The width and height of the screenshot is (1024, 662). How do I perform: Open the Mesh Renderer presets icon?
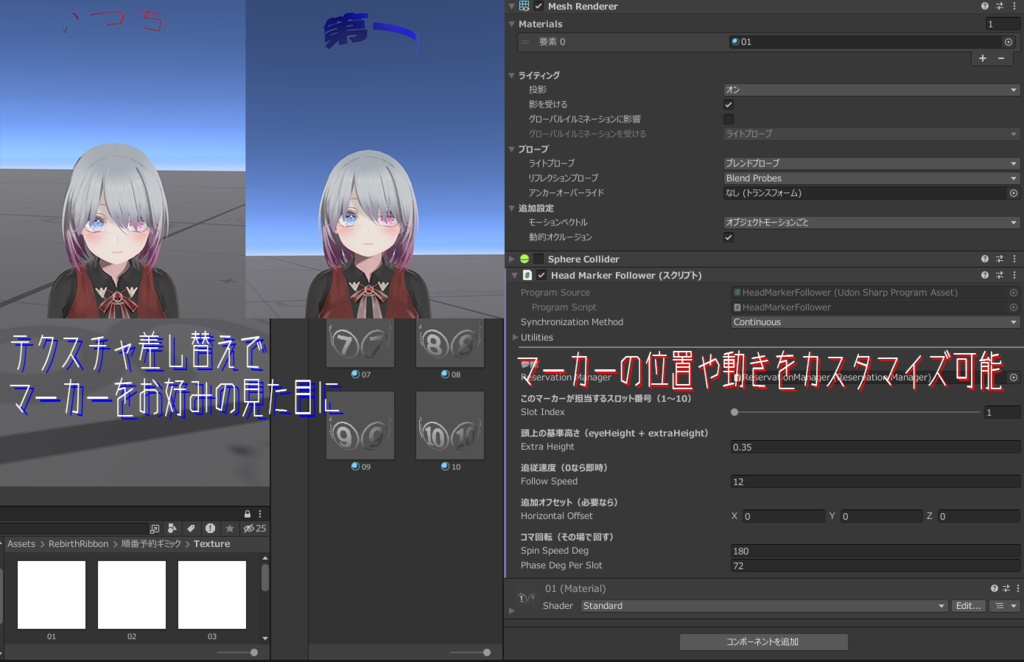click(999, 6)
